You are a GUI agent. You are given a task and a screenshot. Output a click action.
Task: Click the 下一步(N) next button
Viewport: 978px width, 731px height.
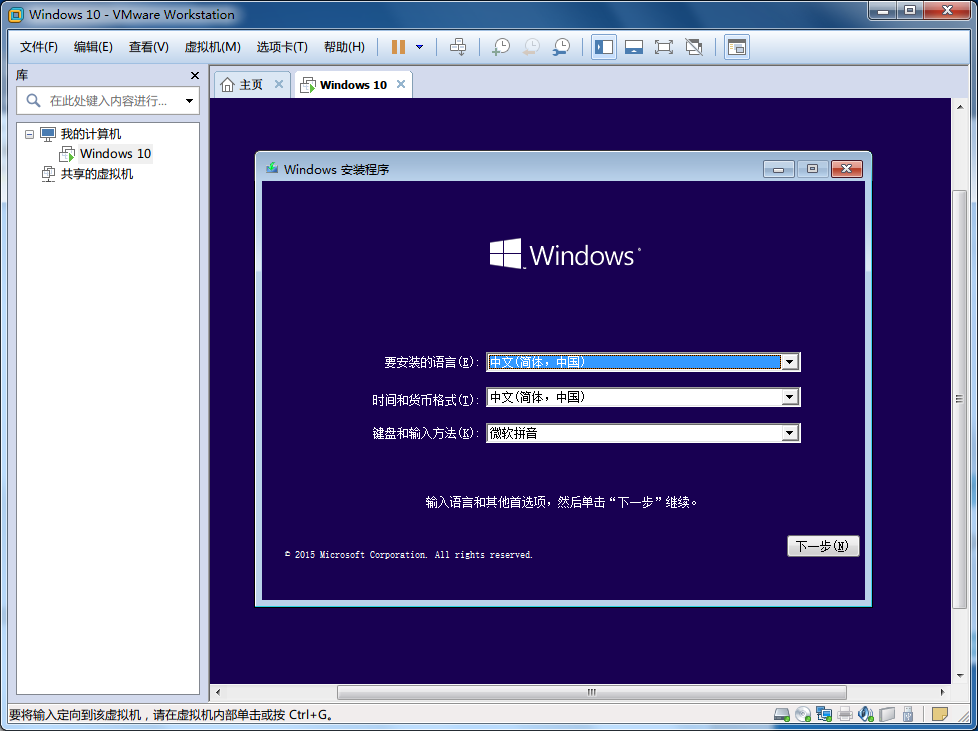pyautogui.click(x=823, y=546)
